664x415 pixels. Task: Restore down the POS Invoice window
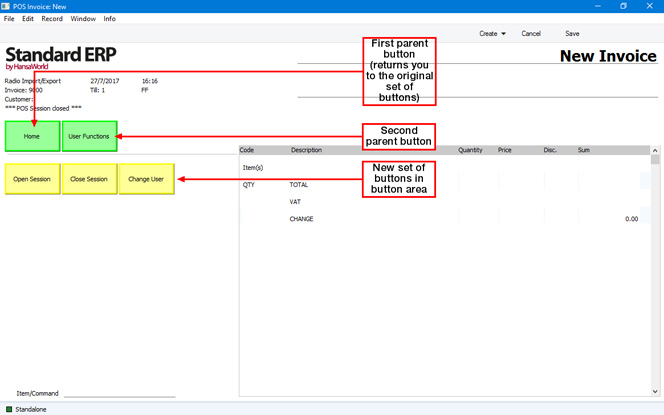pos(623,6)
